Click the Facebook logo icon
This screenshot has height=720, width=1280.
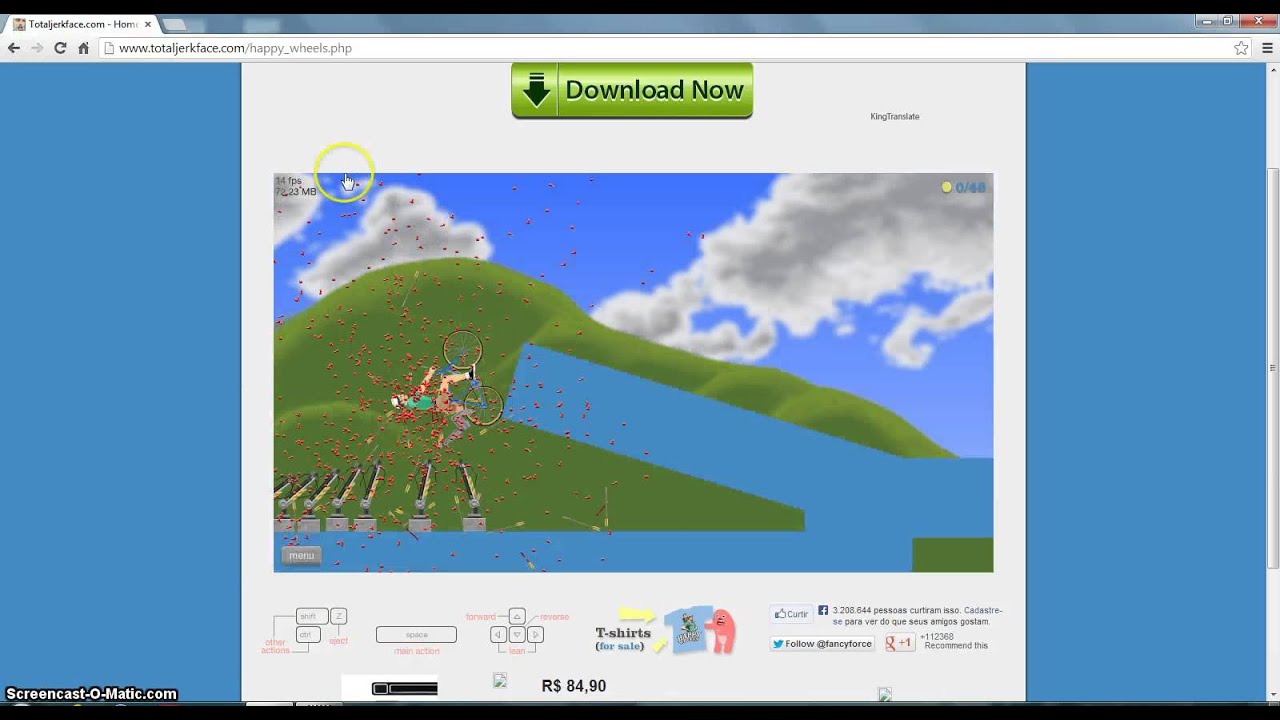tap(823, 610)
